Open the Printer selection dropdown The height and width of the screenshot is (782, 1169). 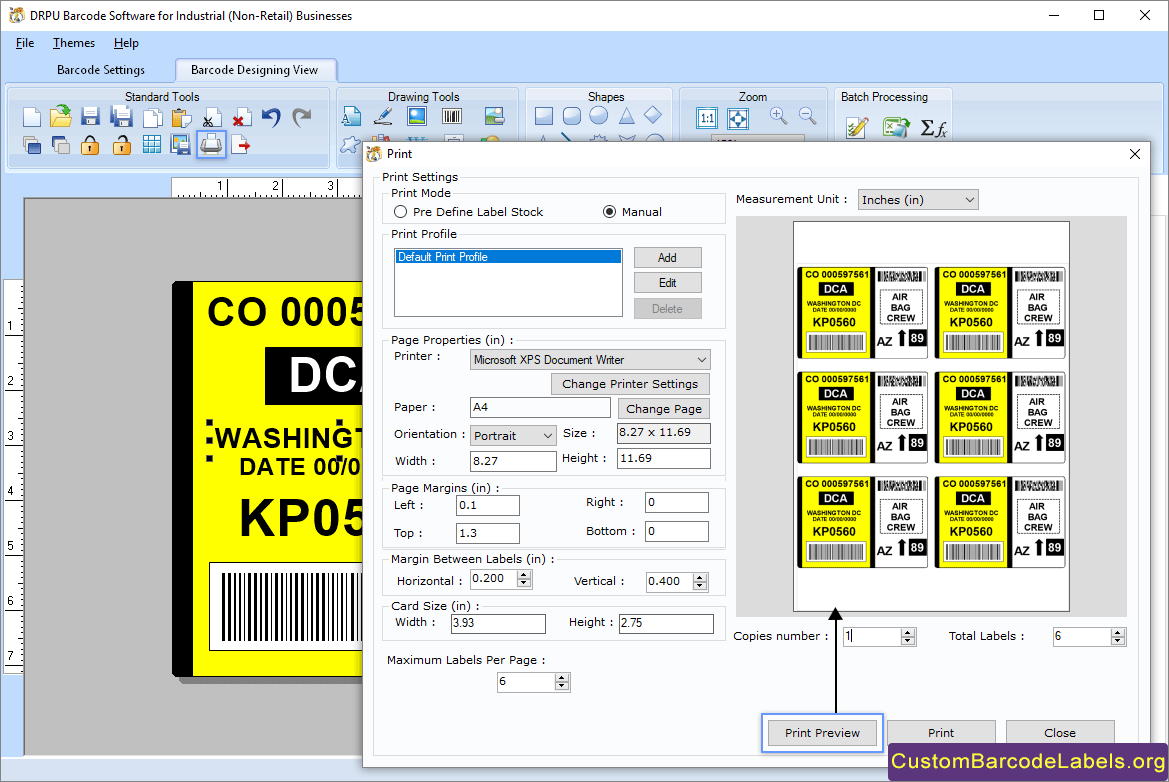(590, 359)
